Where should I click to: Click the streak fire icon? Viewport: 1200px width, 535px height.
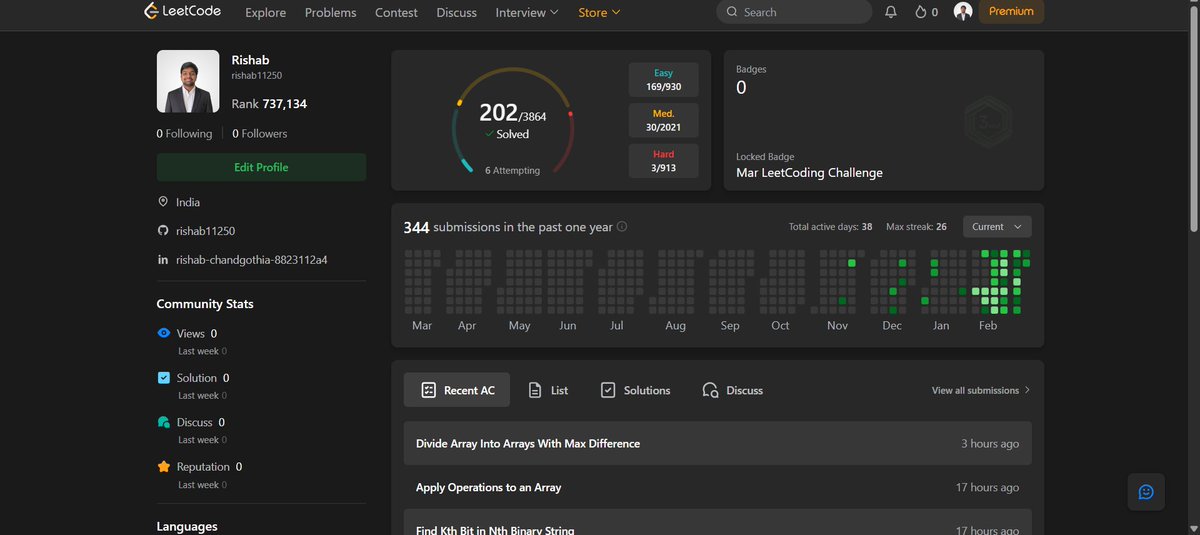pyautogui.click(x=921, y=12)
